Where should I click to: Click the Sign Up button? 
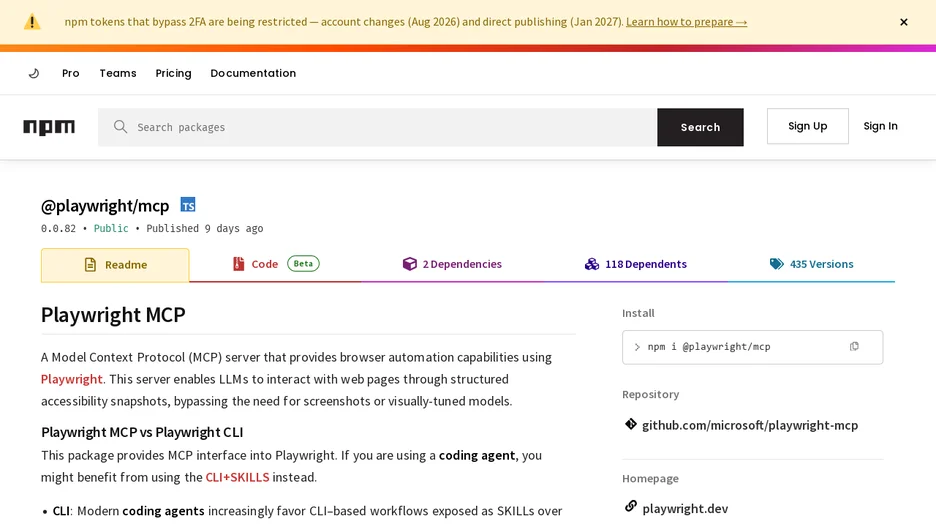(808, 126)
